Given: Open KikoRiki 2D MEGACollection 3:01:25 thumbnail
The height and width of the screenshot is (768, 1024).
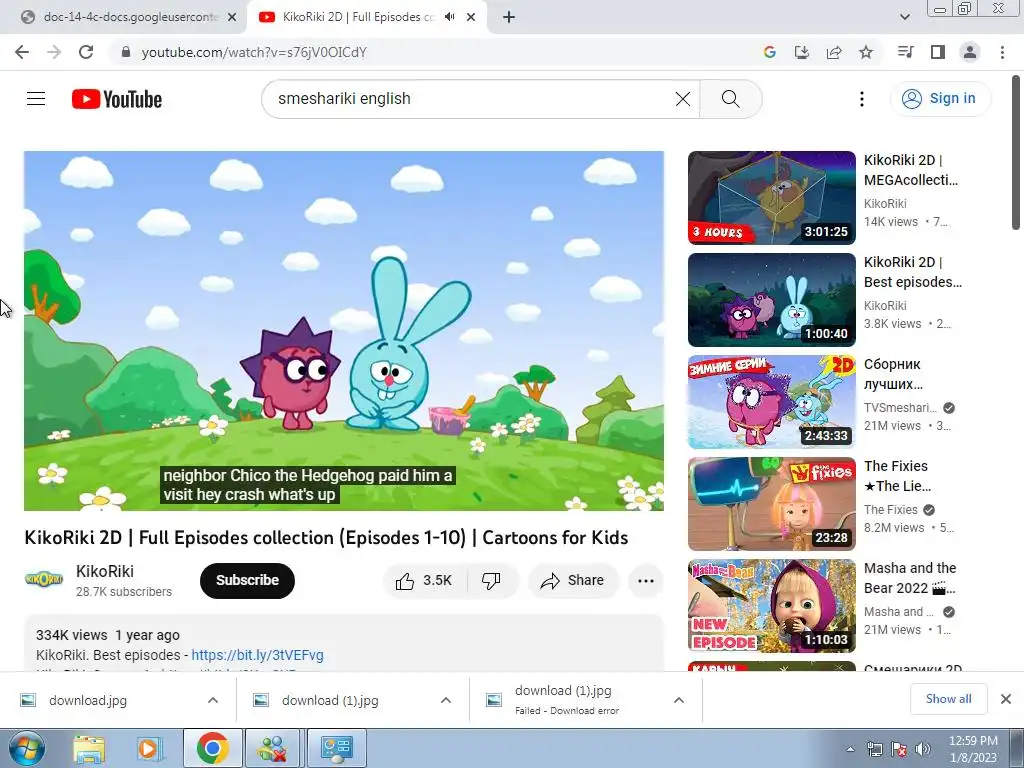Looking at the screenshot, I should [x=771, y=198].
